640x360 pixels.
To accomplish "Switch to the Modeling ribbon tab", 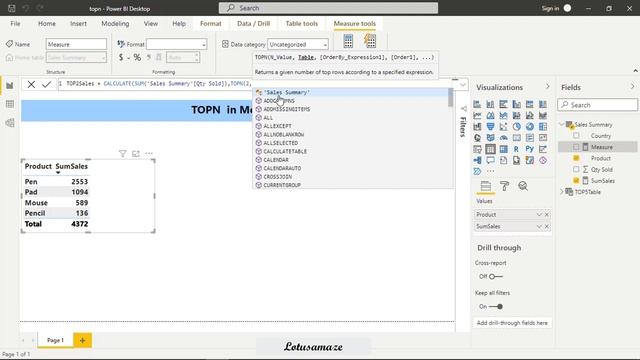I will point(115,24).
